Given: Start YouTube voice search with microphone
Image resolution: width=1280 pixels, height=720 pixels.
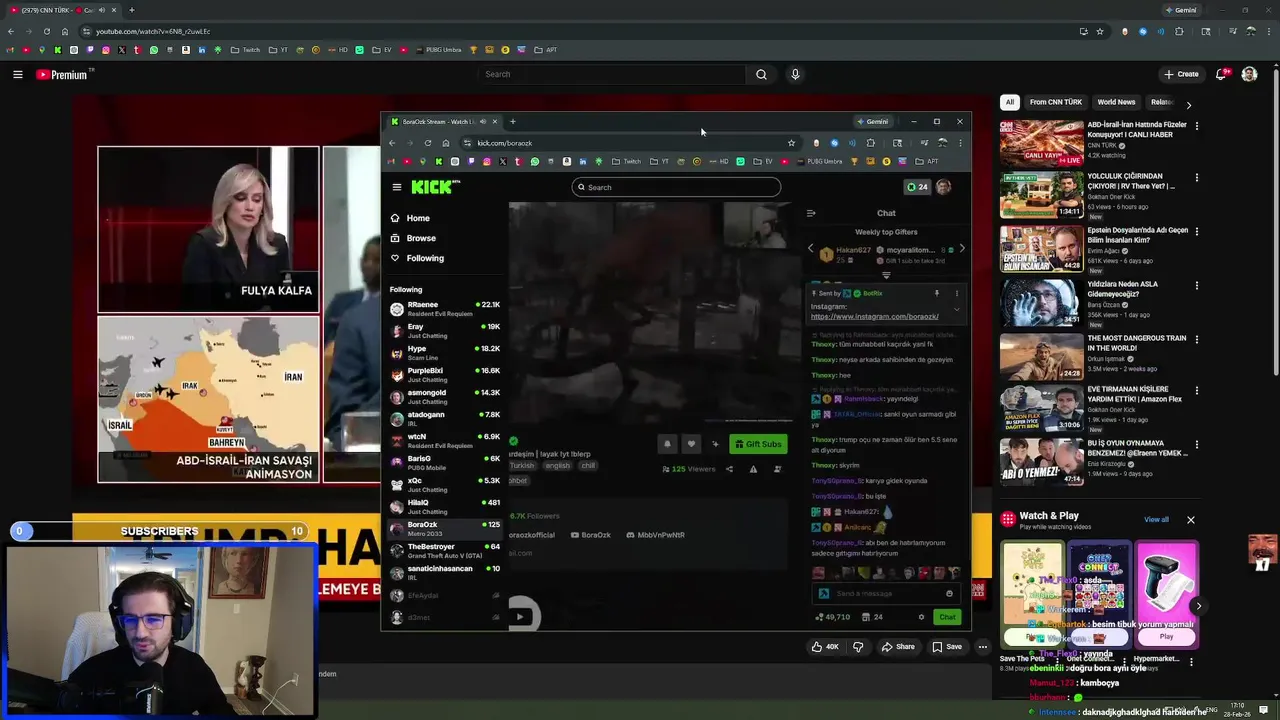Looking at the screenshot, I should (795, 74).
